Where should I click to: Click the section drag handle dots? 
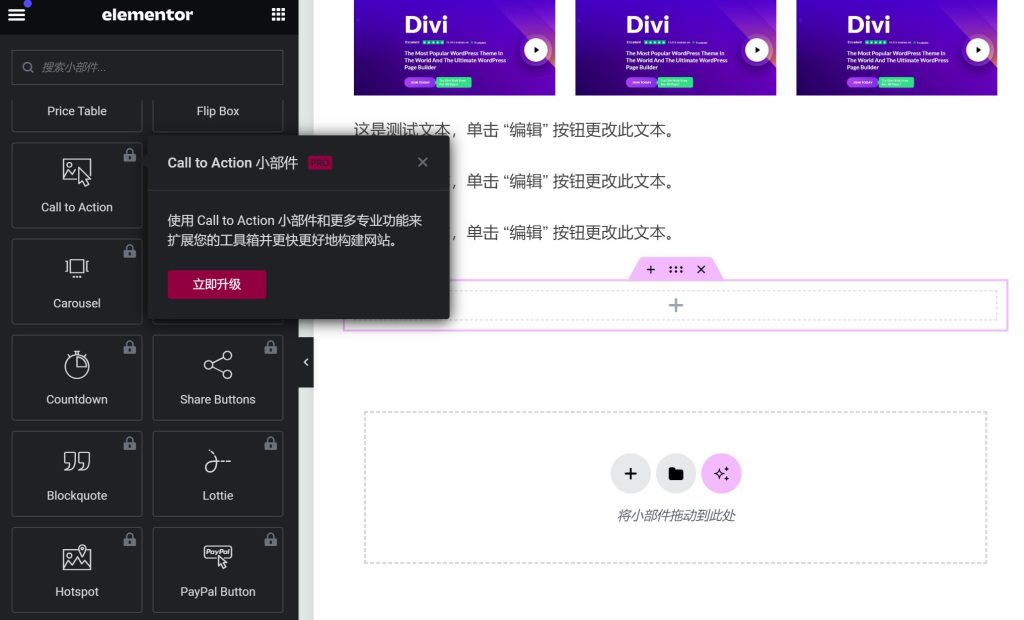[x=676, y=269]
